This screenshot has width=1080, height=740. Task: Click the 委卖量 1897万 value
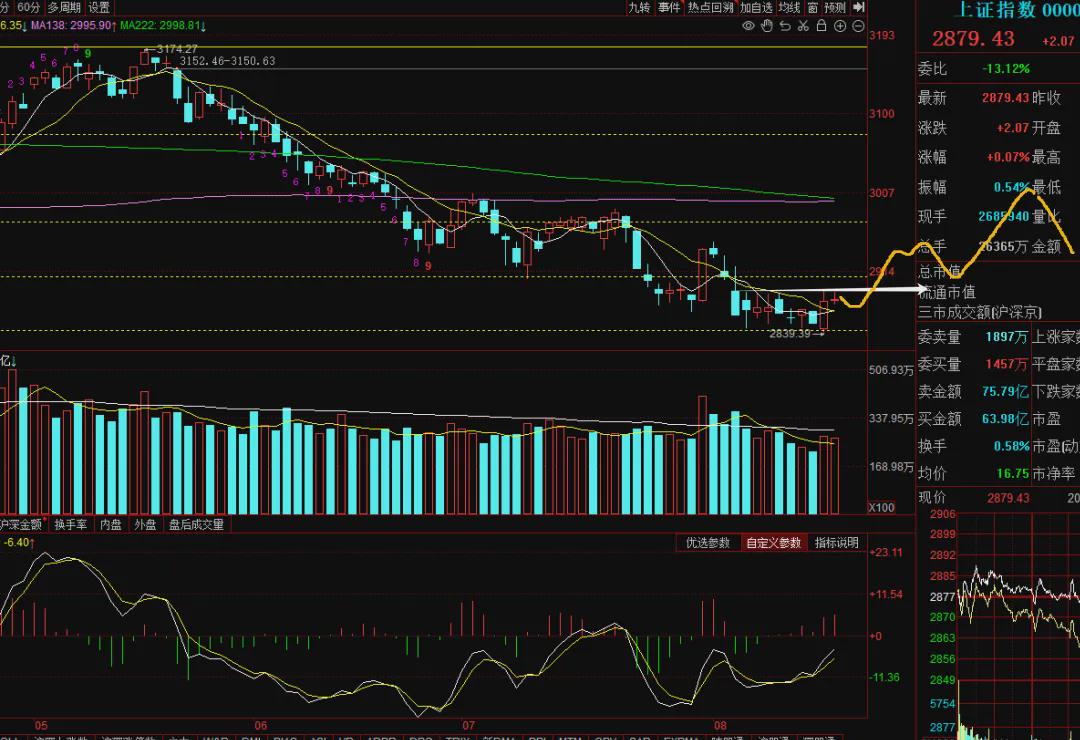click(1006, 337)
